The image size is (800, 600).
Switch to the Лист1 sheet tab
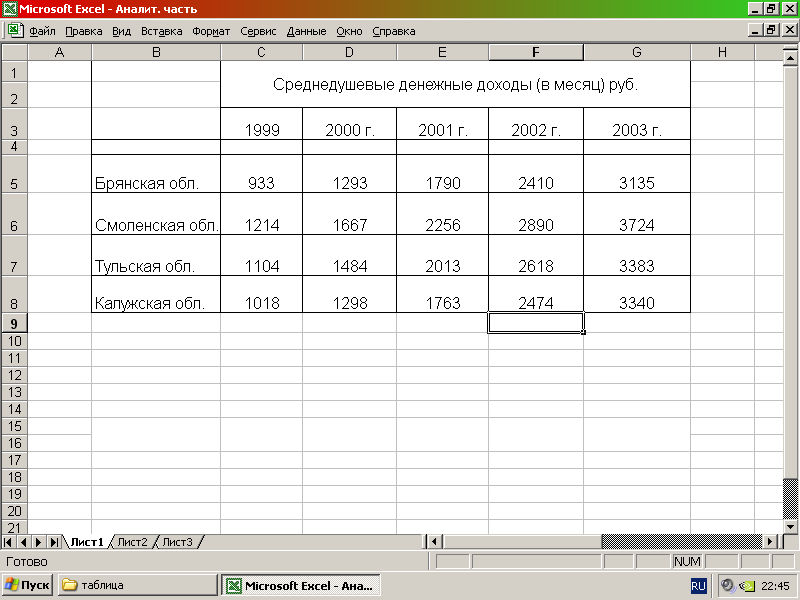point(87,542)
